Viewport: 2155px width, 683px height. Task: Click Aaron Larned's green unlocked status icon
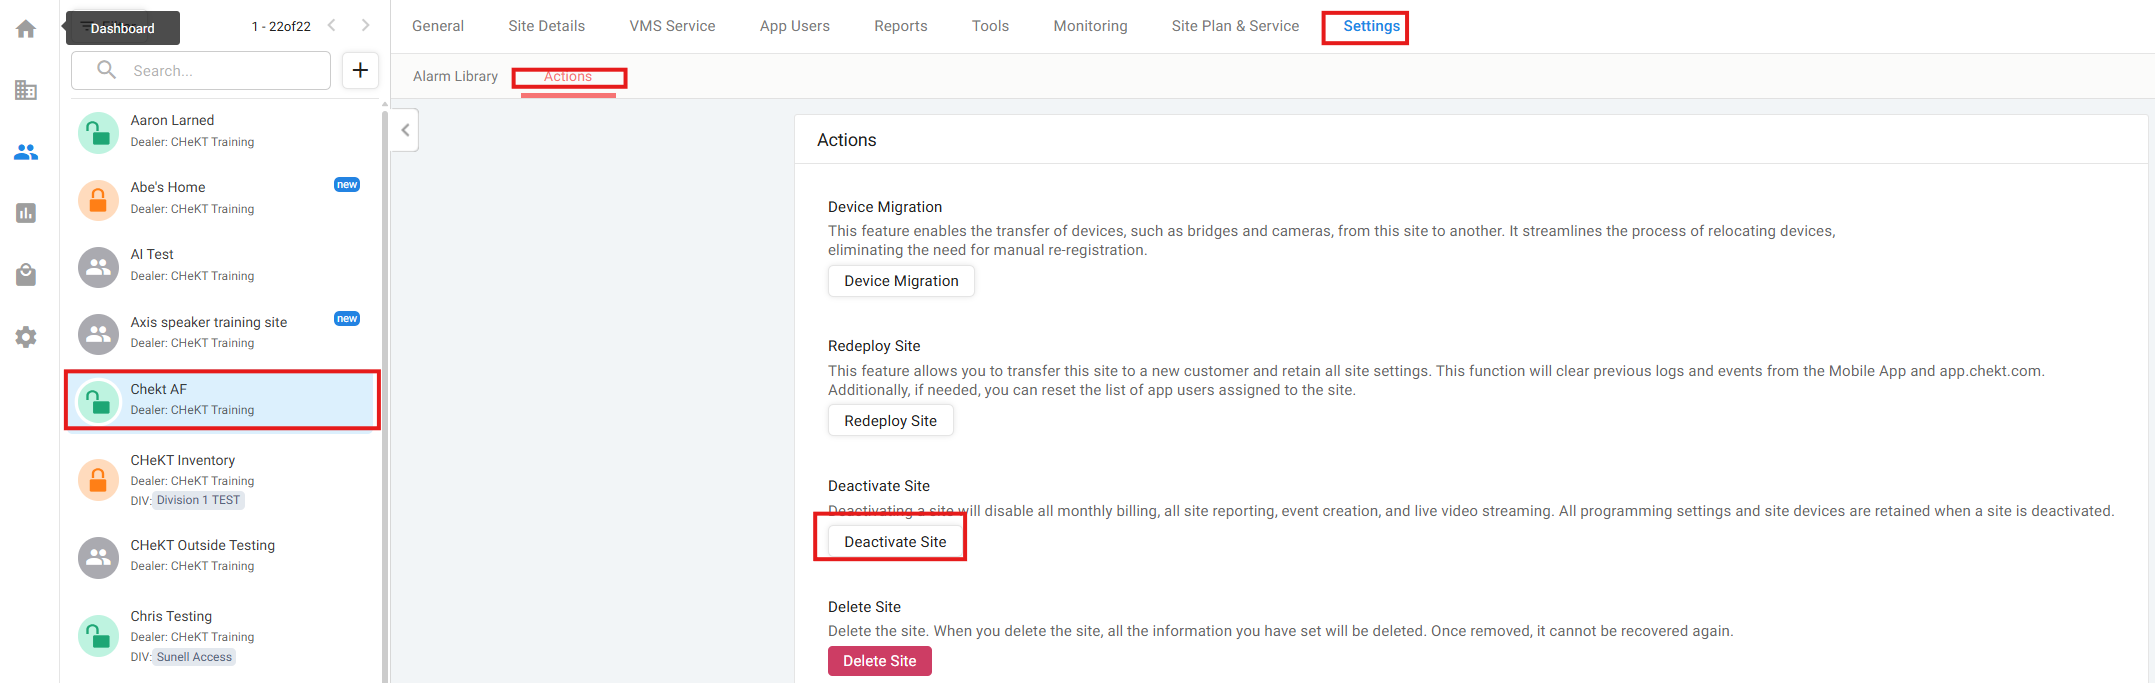pyautogui.click(x=98, y=132)
